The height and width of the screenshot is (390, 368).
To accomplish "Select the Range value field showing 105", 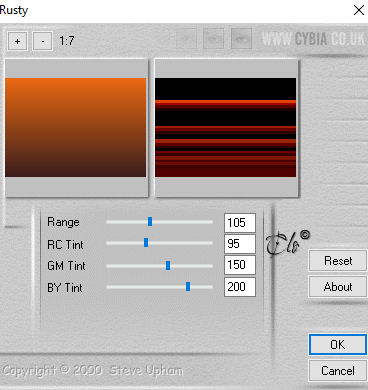I will tap(240, 223).
